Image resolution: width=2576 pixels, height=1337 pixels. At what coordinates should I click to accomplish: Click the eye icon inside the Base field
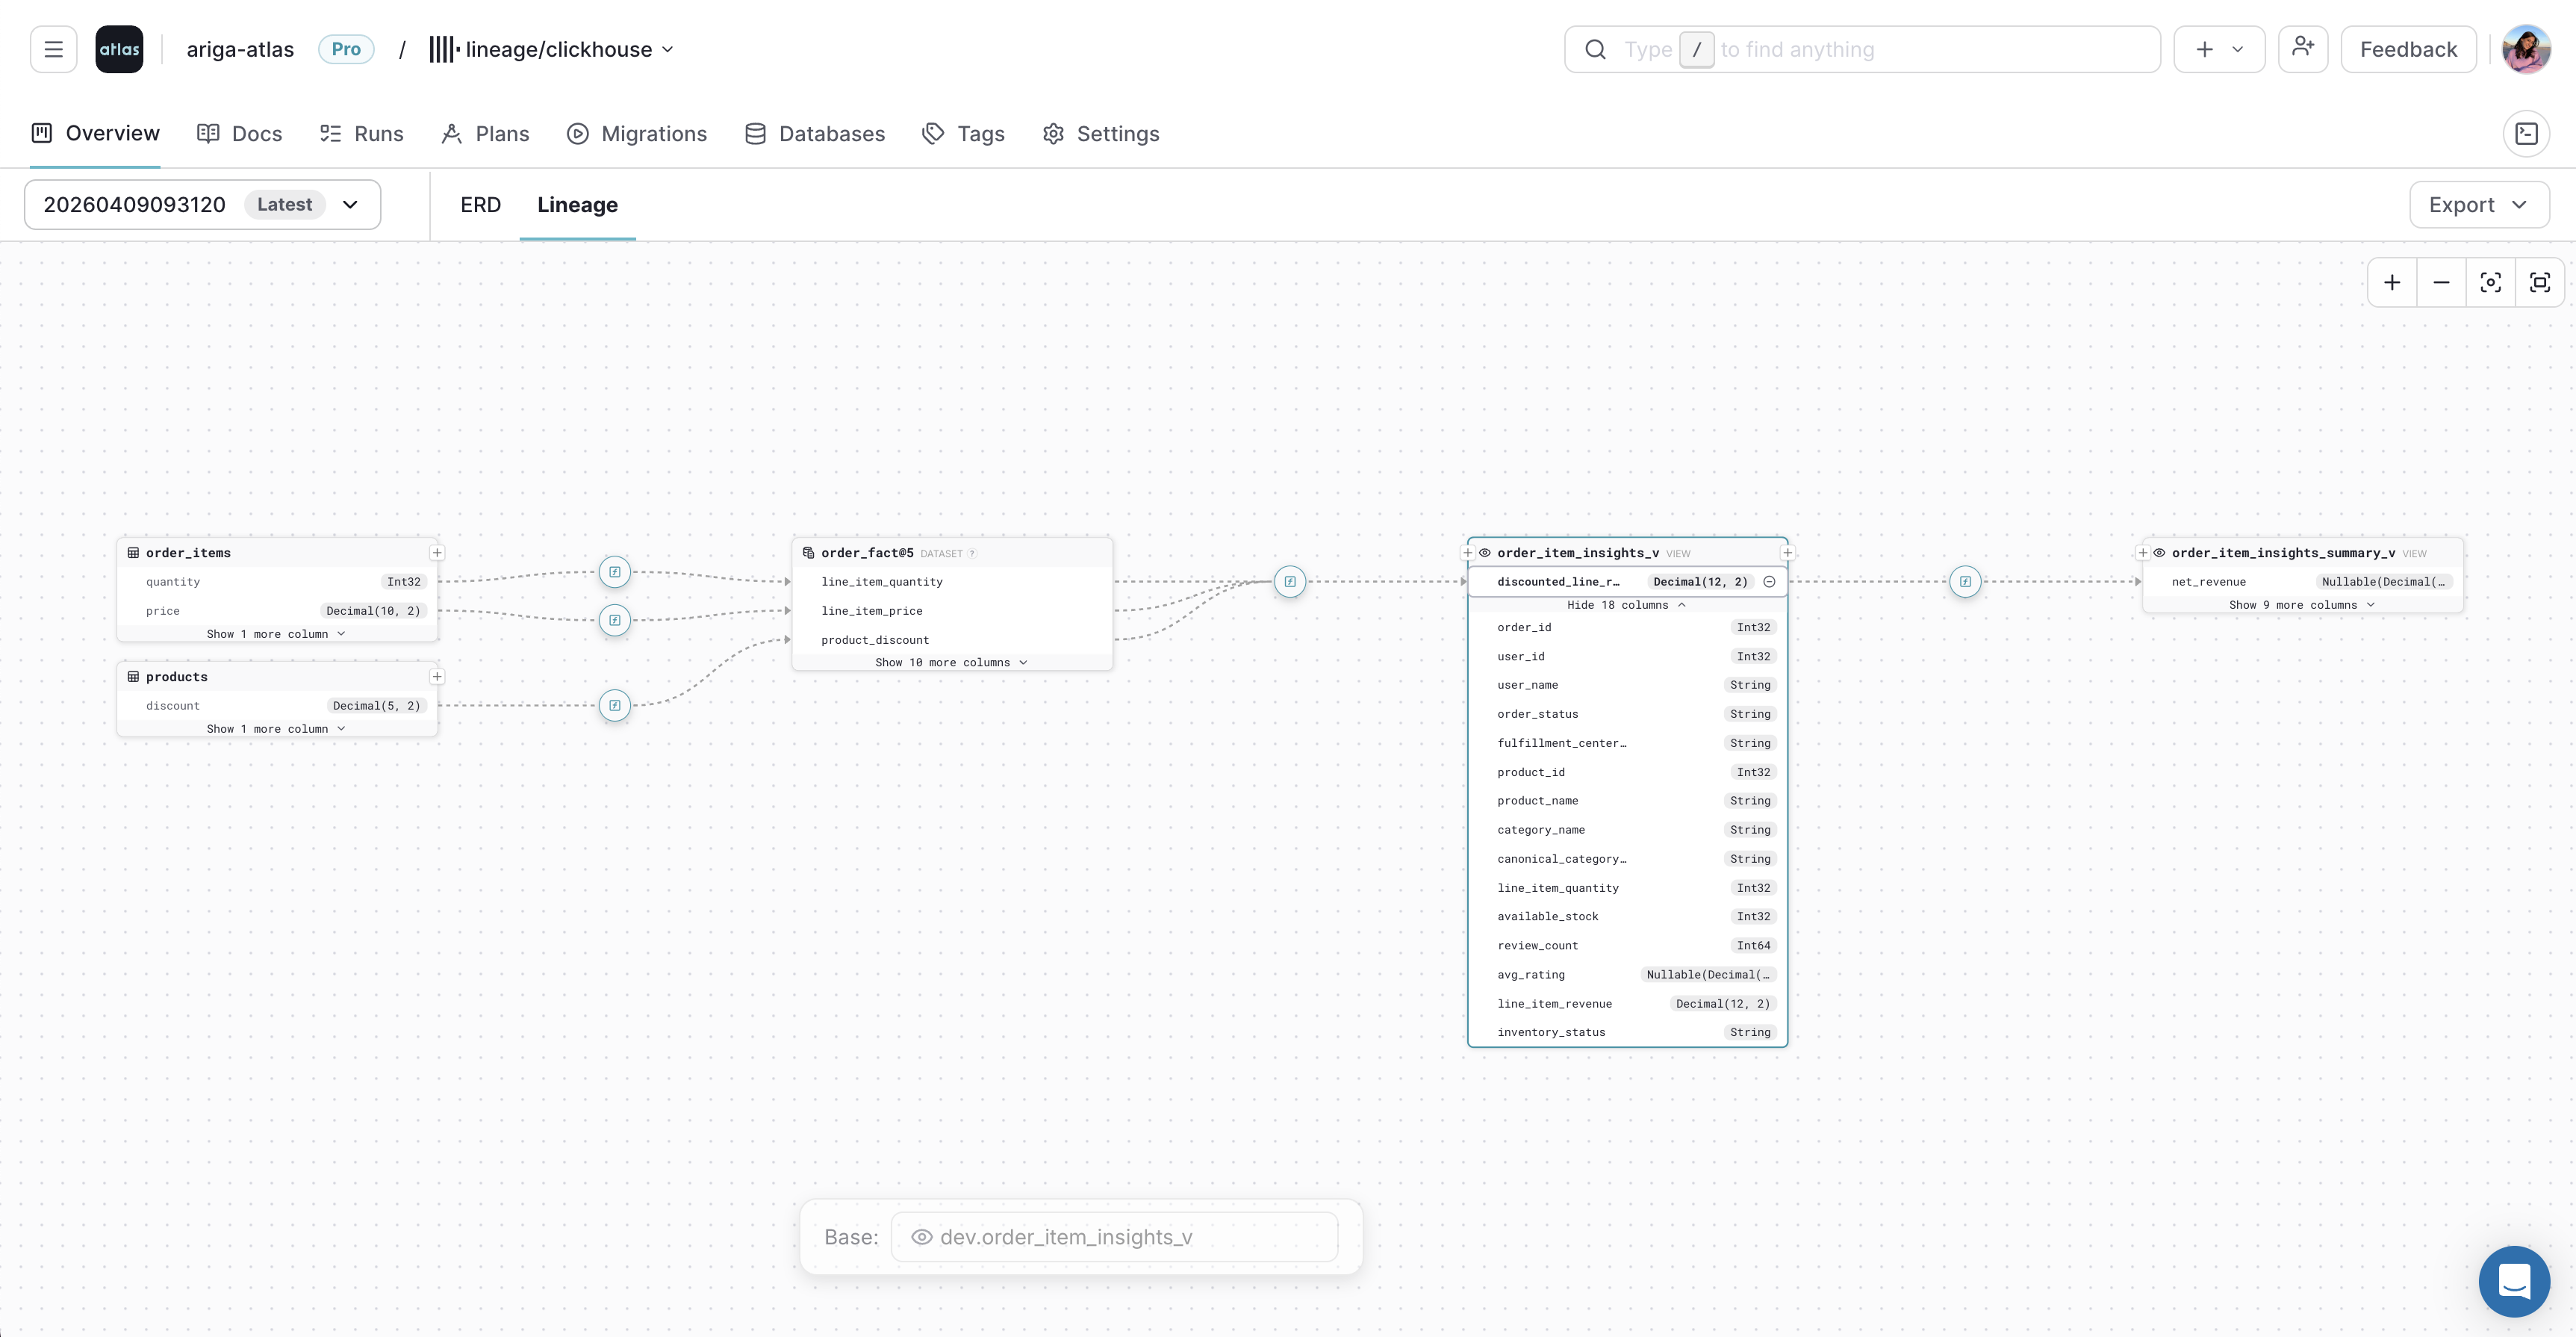coord(922,1237)
